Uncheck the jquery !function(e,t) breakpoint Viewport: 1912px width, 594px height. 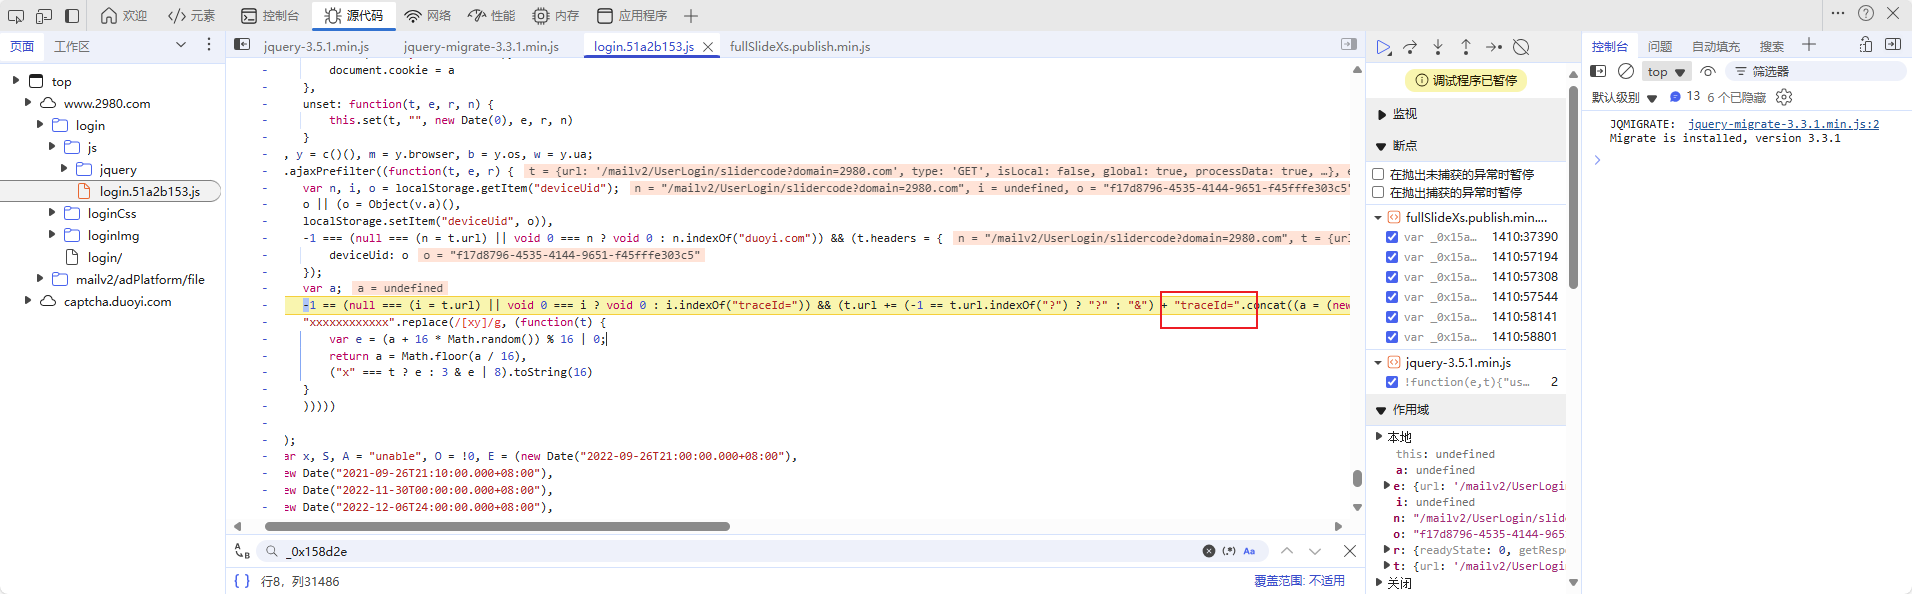click(1392, 382)
